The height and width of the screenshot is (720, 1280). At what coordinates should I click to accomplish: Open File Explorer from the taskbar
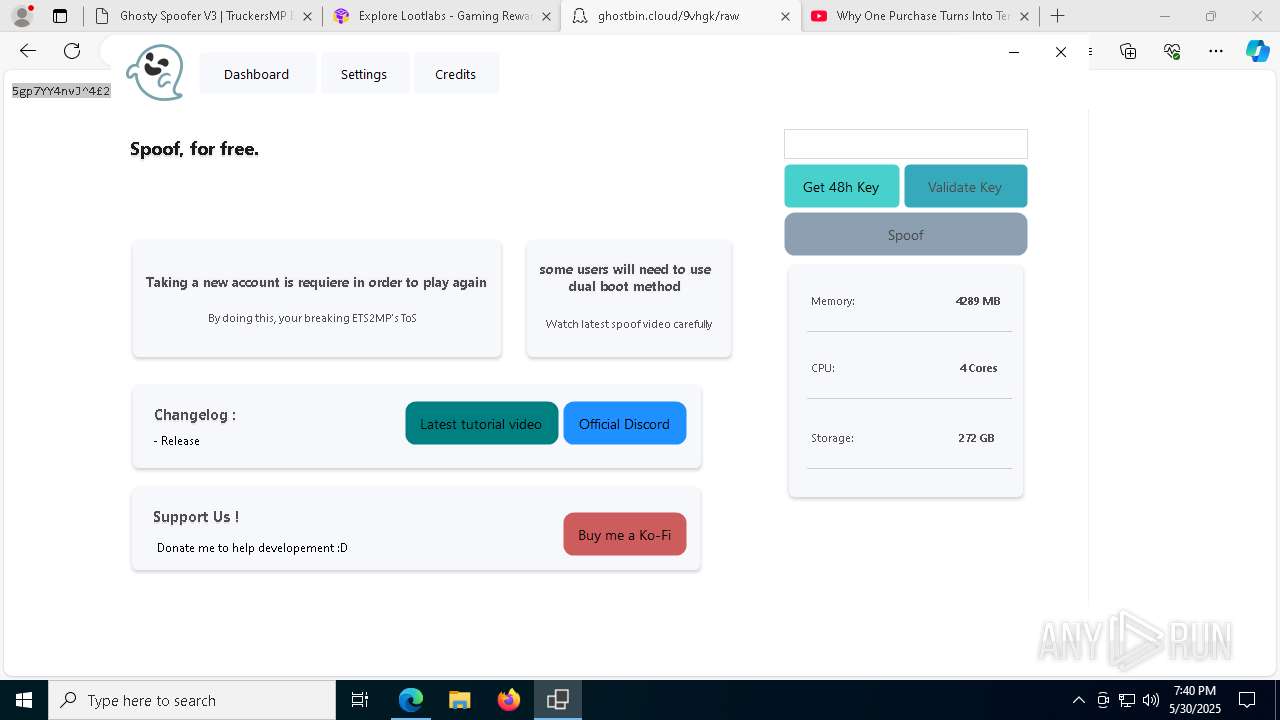coord(459,700)
